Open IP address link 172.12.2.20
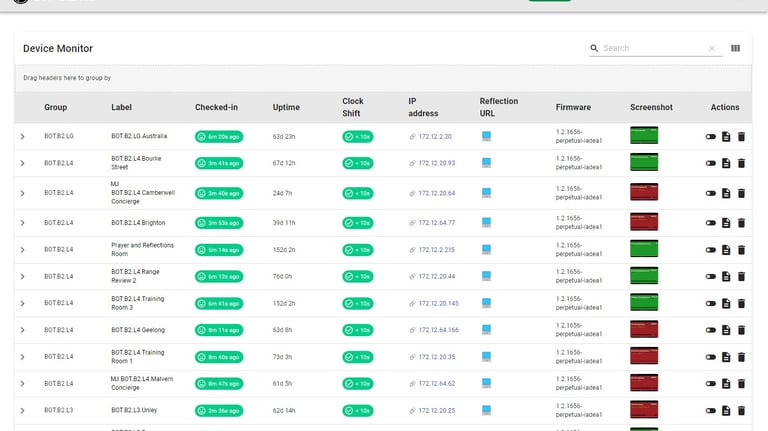 tap(435, 137)
